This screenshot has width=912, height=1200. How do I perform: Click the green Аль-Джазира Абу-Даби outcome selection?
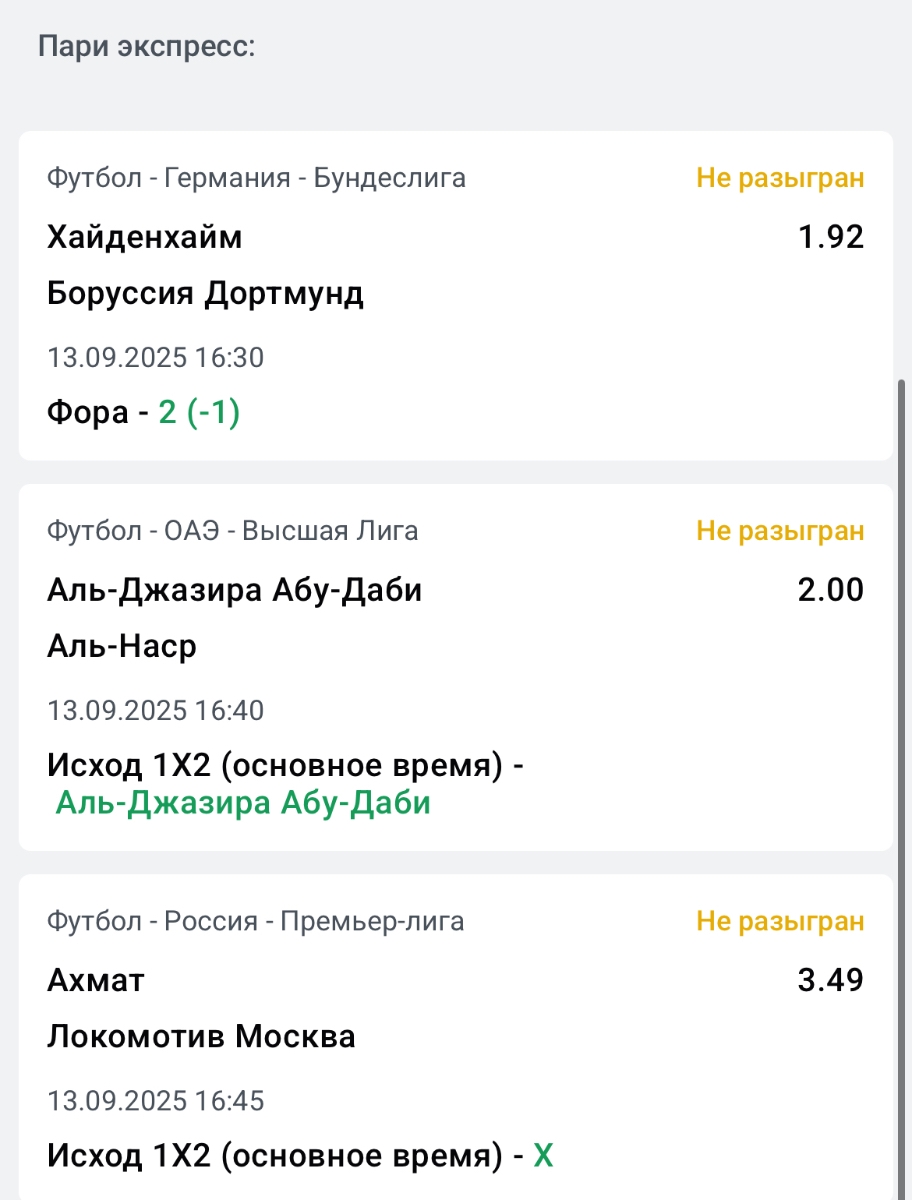click(x=243, y=802)
